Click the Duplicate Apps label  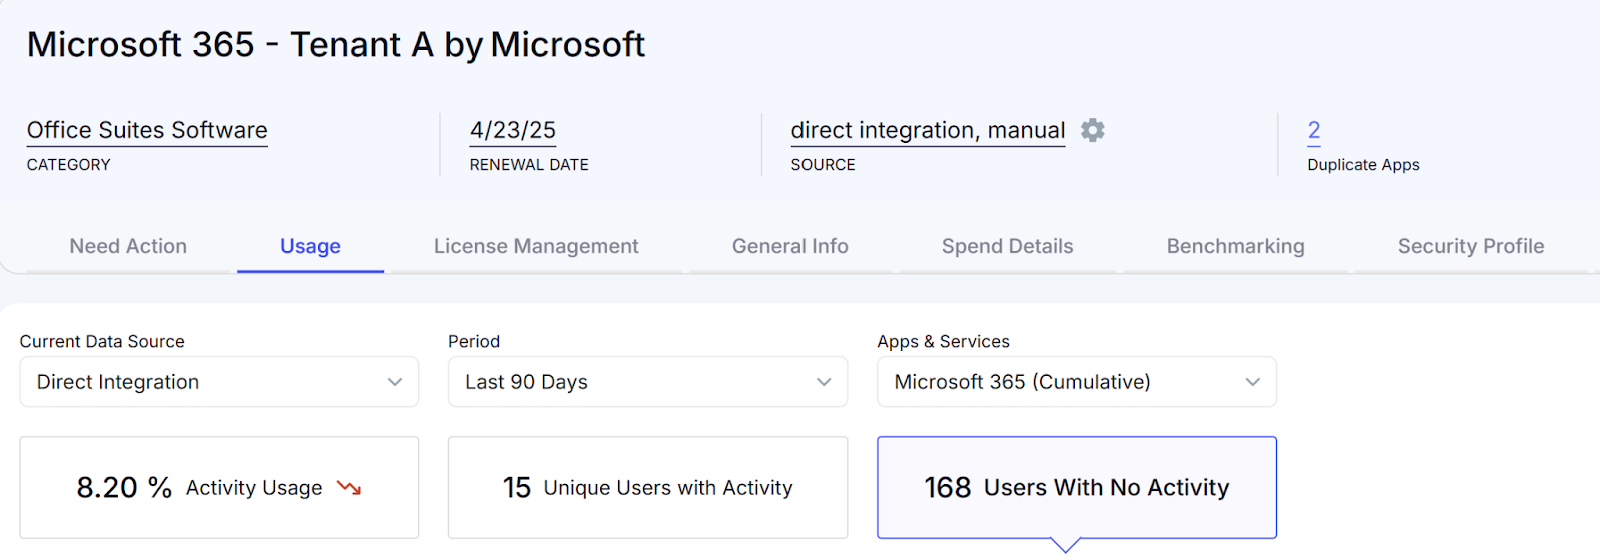click(x=1363, y=165)
